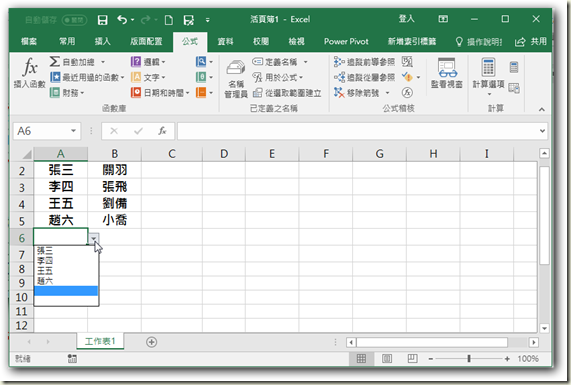Click the Error Checking icon
Screen dimensions: 571x385
pos(407,77)
